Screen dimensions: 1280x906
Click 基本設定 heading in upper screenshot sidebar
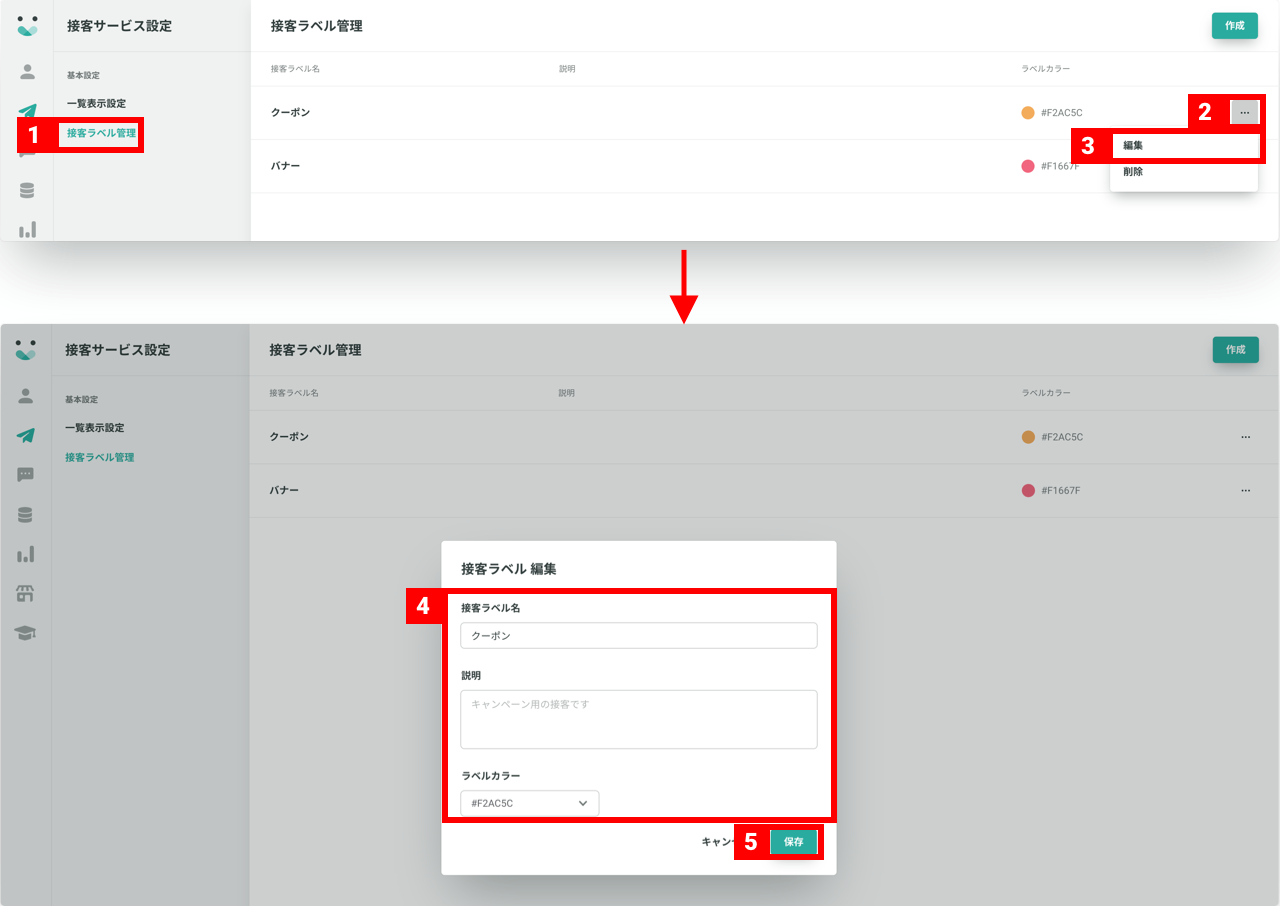pos(83,75)
